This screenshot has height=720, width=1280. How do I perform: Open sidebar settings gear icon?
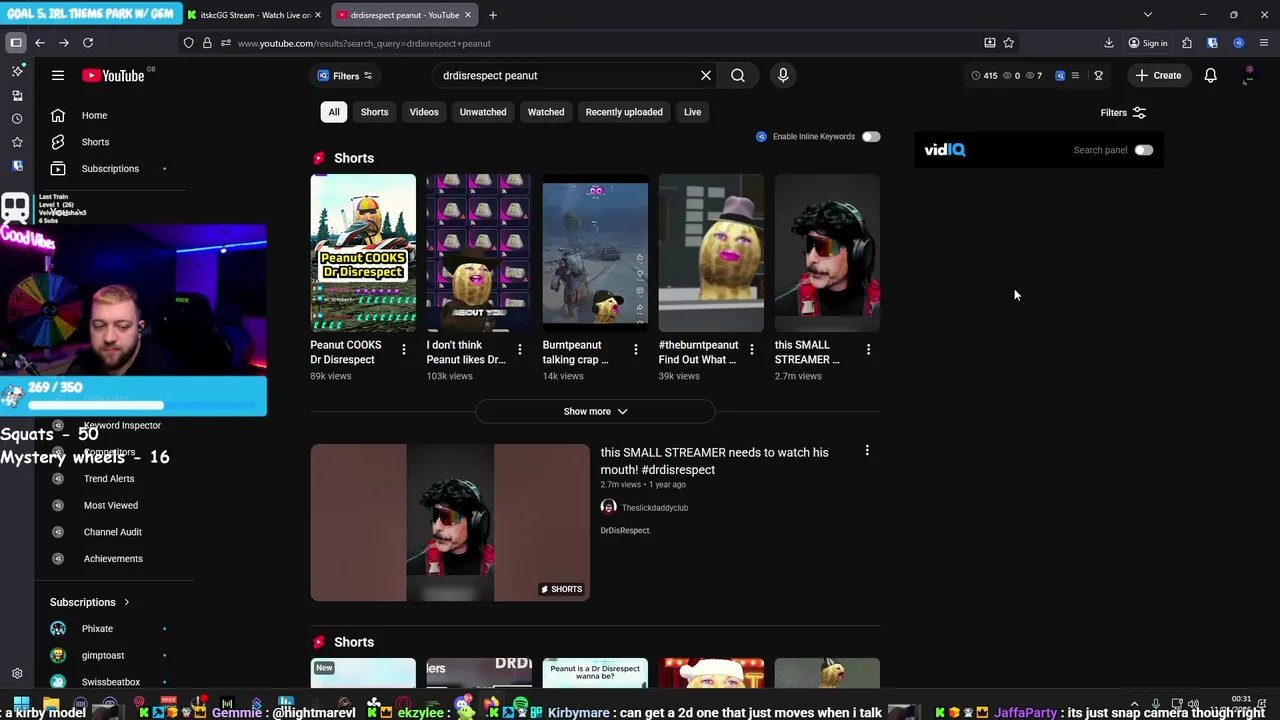[x=17, y=674]
